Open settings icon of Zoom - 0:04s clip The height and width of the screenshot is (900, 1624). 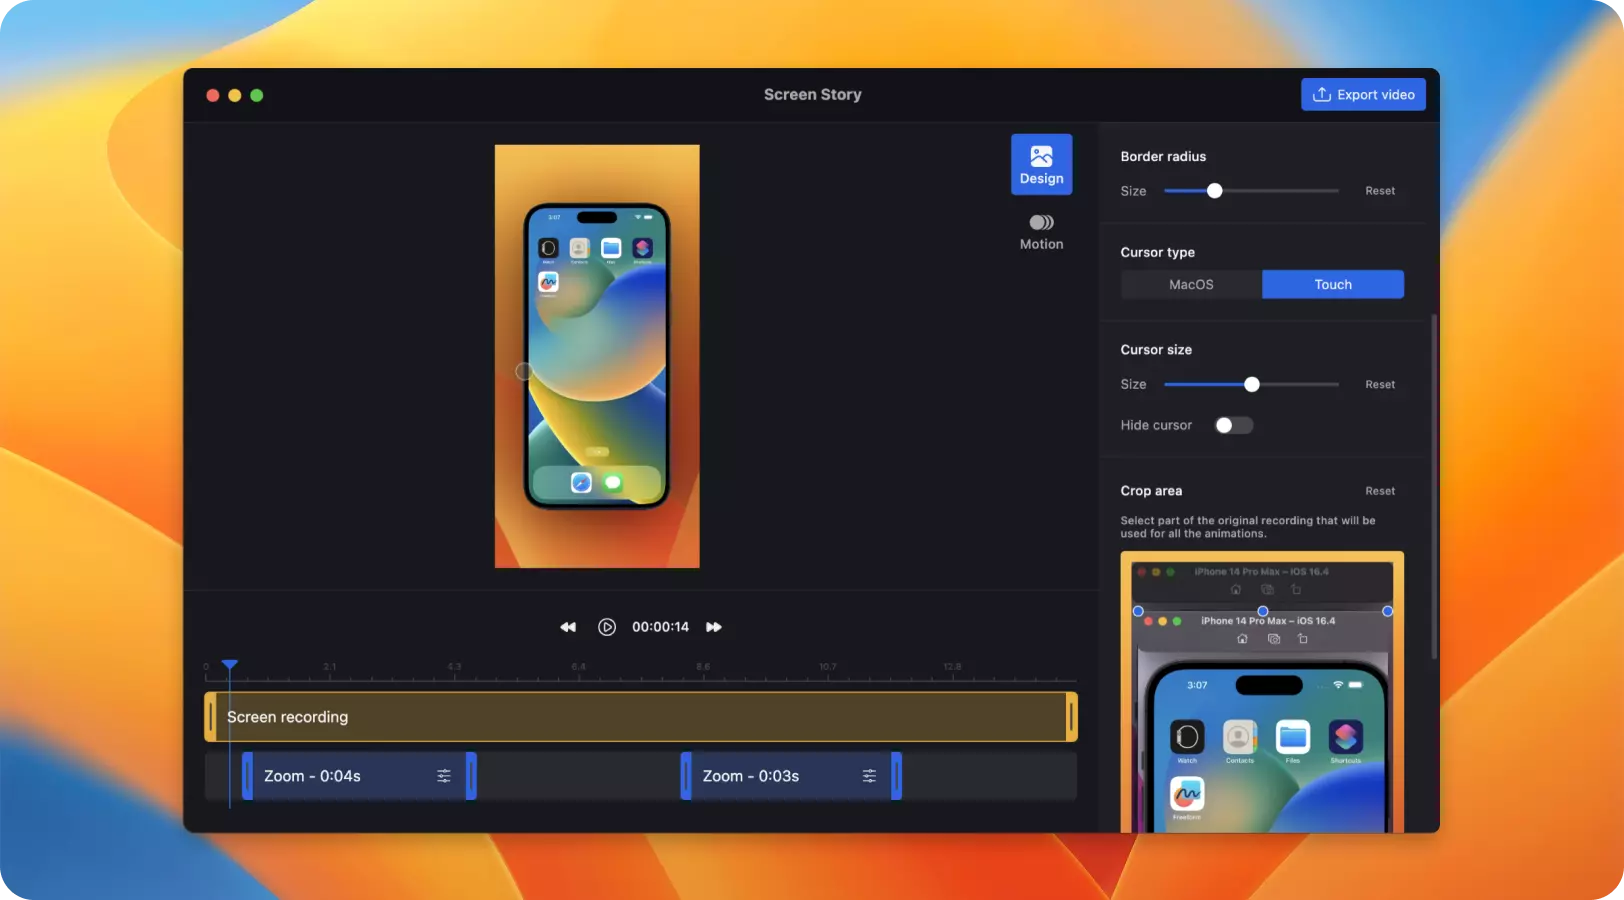click(444, 776)
